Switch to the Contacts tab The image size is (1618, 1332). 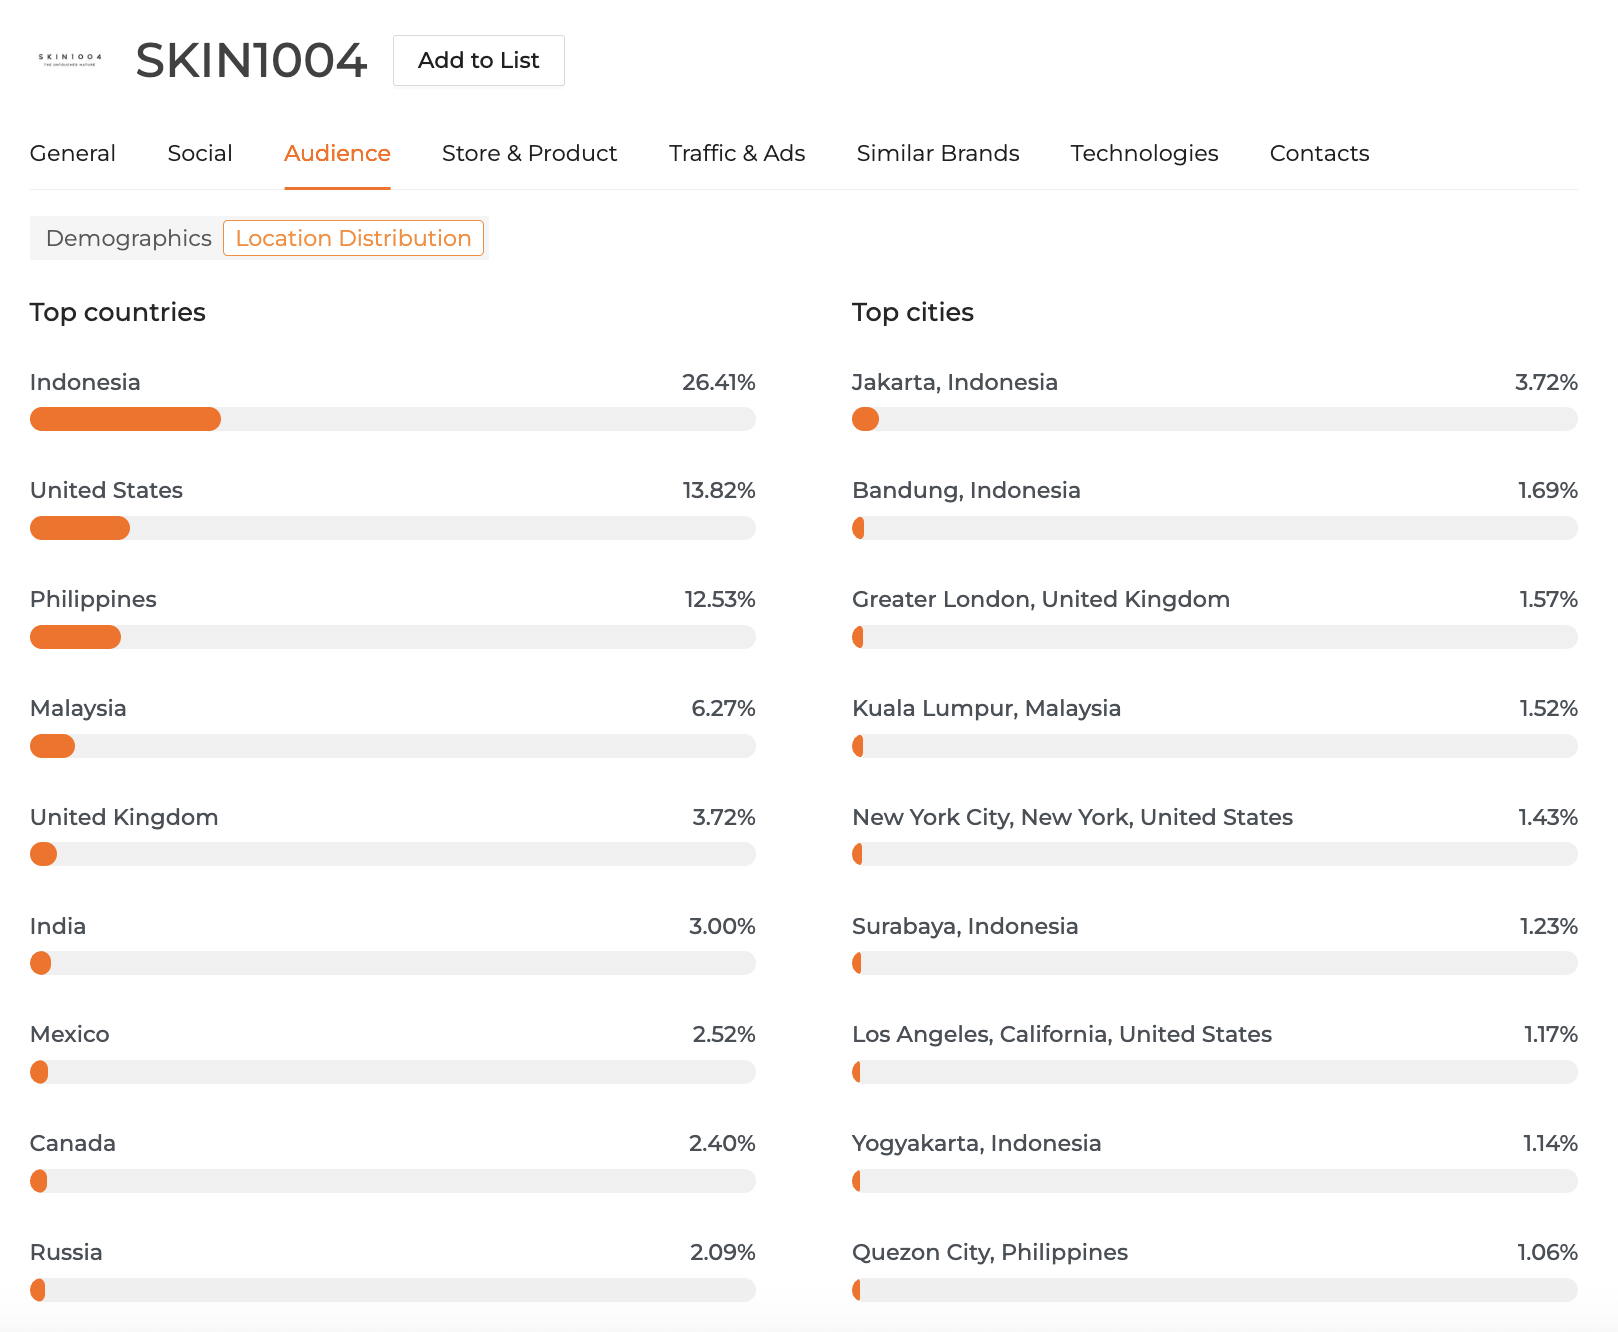tap(1319, 153)
